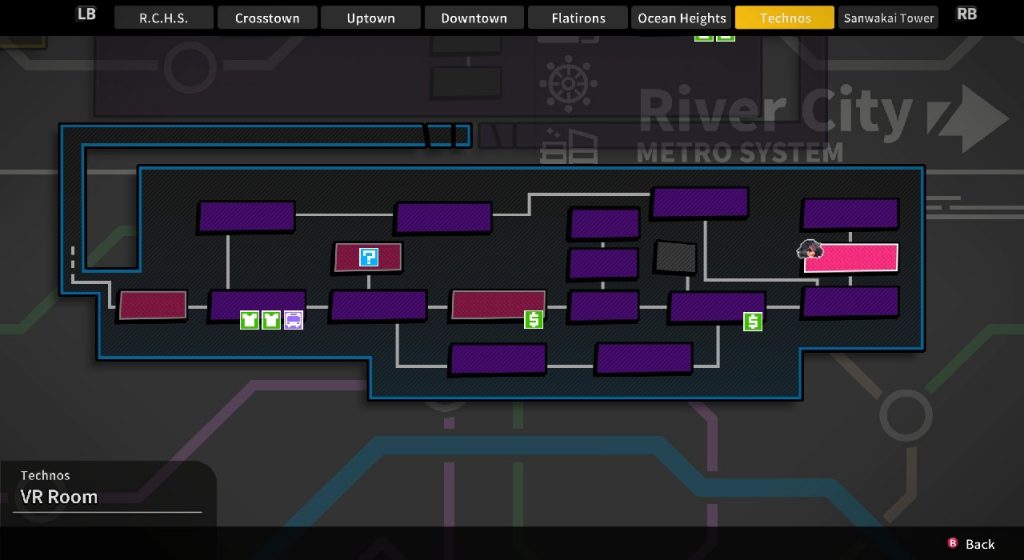Select the red room containing the question mark
The image size is (1024, 560).
tap(368, 257)
